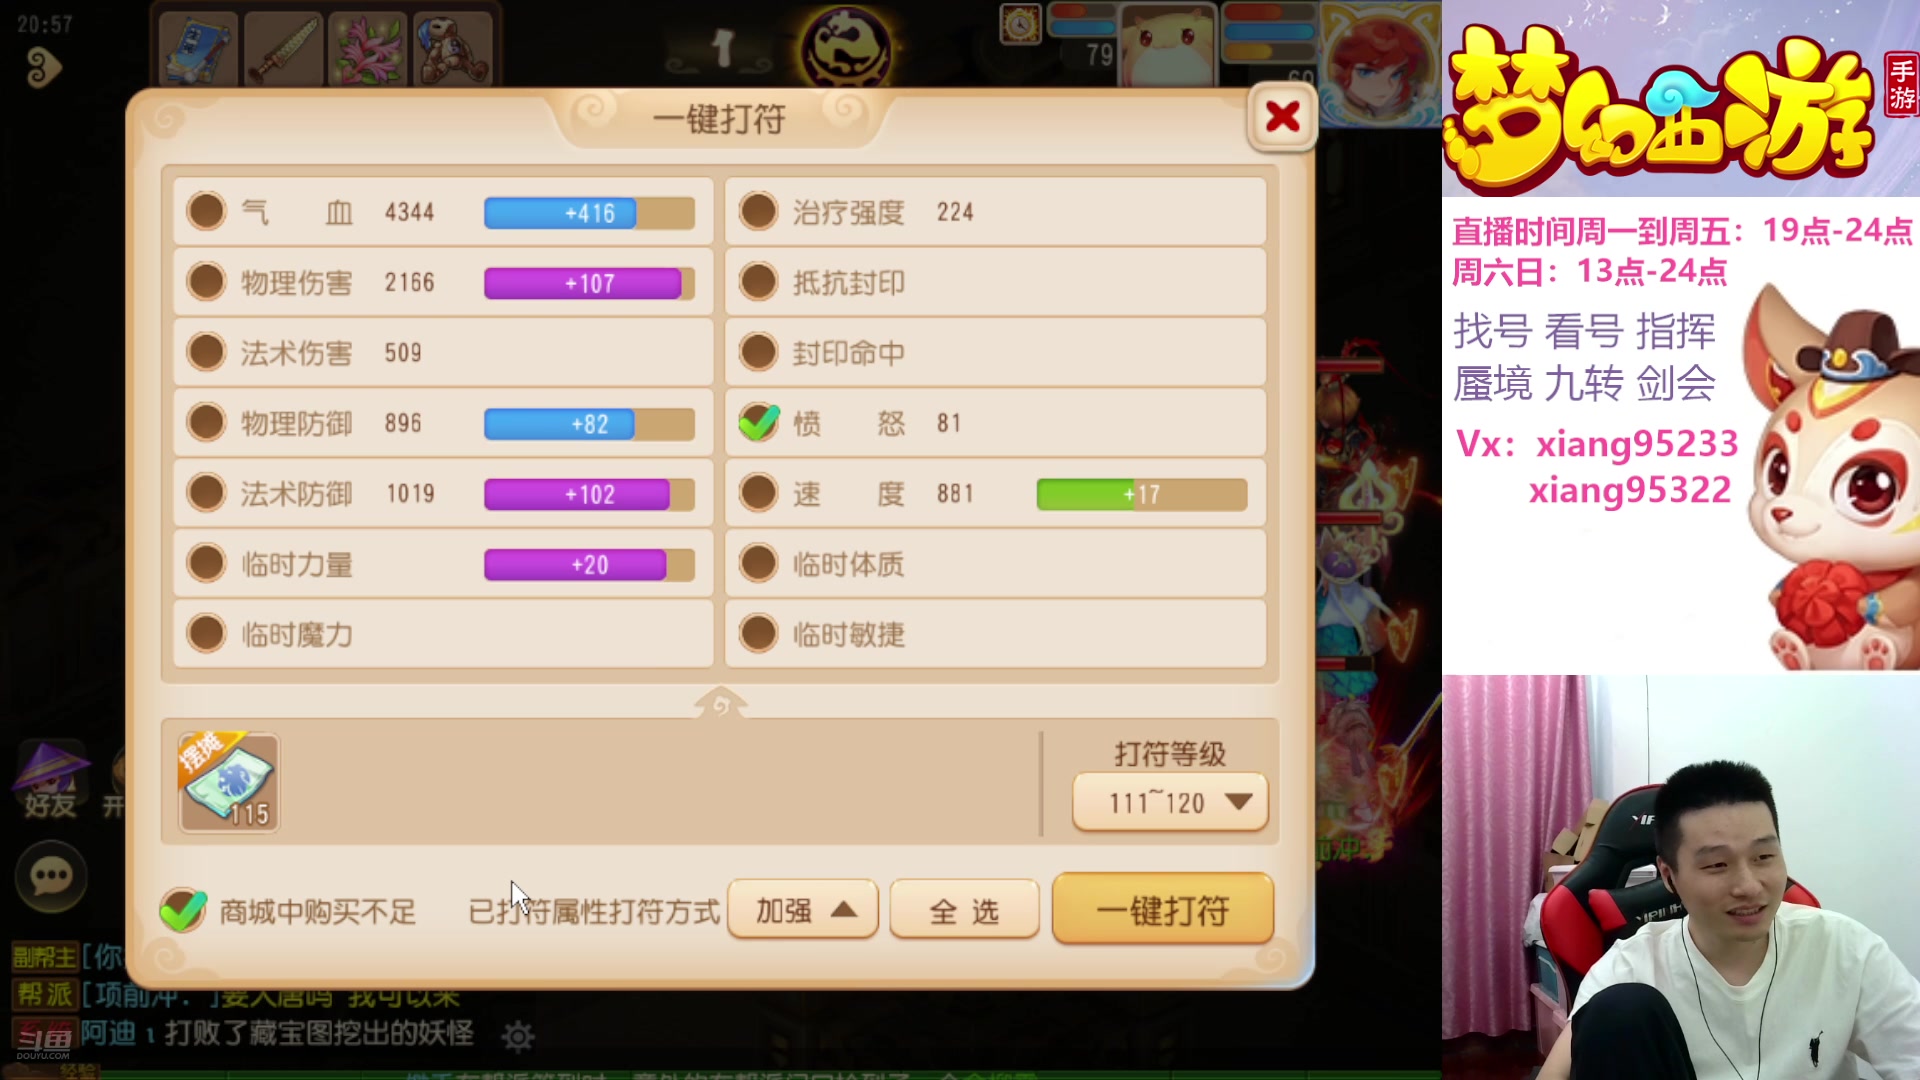Click the 一键打符 confirm button
This screenshot has width=1920, height=1080.
pos(1163,909)
